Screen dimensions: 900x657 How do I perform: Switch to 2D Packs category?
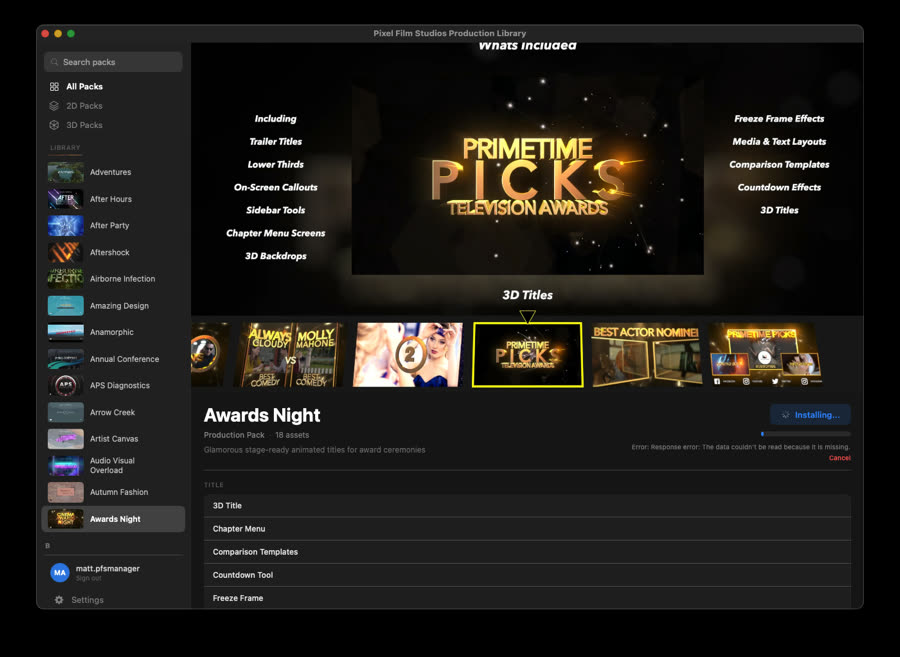pyautogui.click(x=84, y=106)
